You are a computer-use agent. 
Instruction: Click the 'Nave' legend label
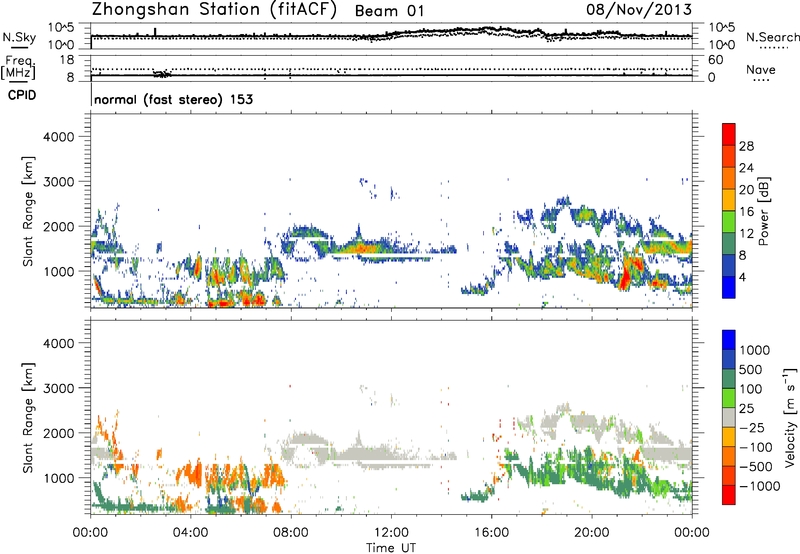coord(761,69)
